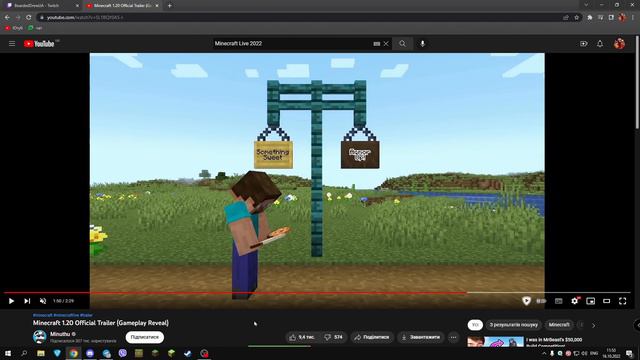Open YouTube account avatar menu
The width and height of the screenshot is (640, 360).
pyautogui.click(x=619, y=44)
